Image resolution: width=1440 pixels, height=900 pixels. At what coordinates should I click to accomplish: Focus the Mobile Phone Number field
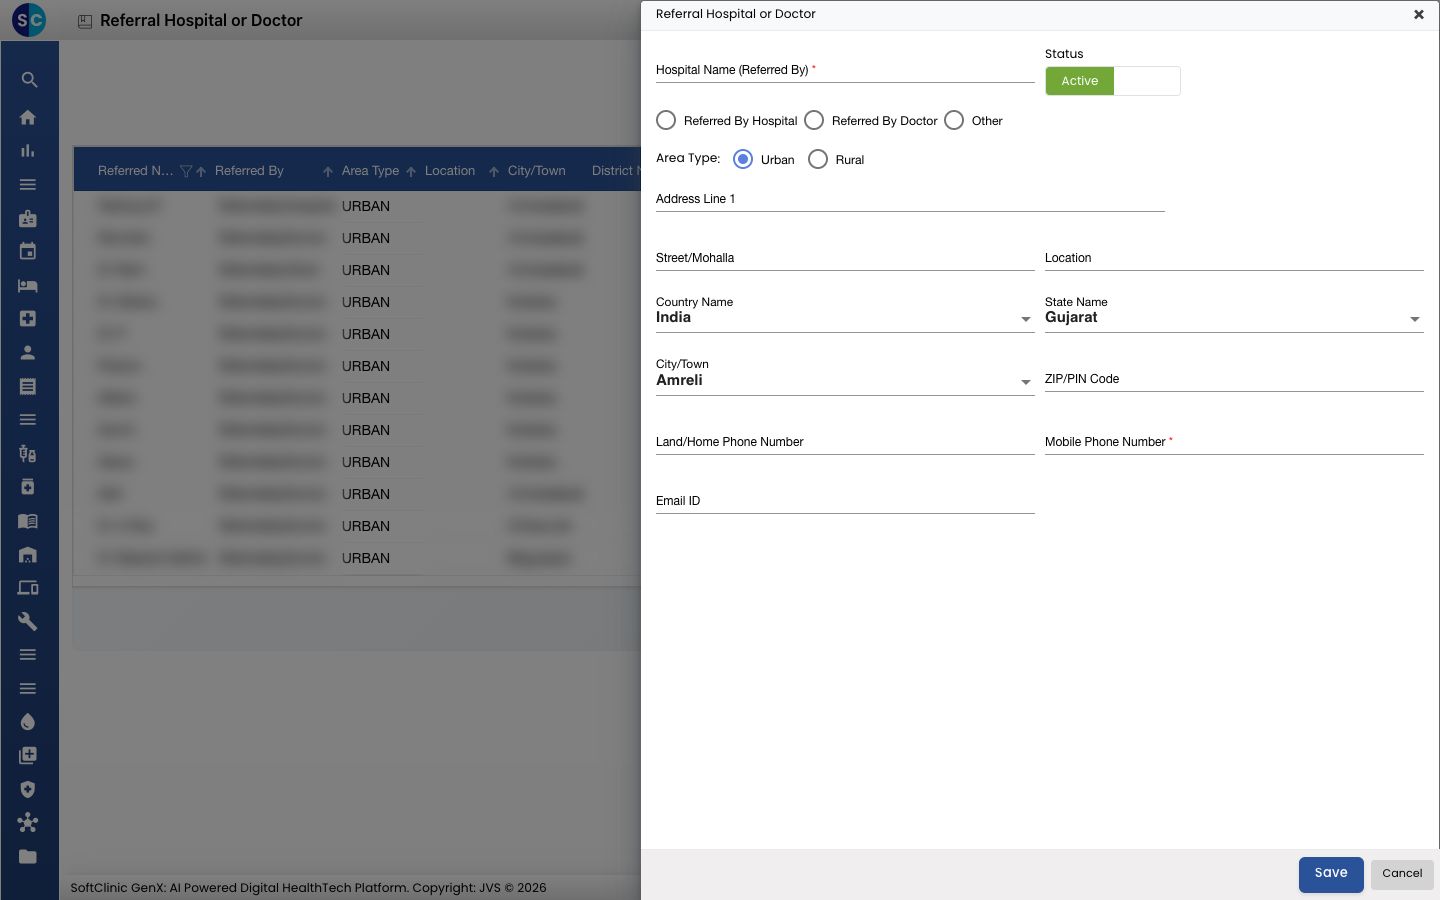[1234, 442]
